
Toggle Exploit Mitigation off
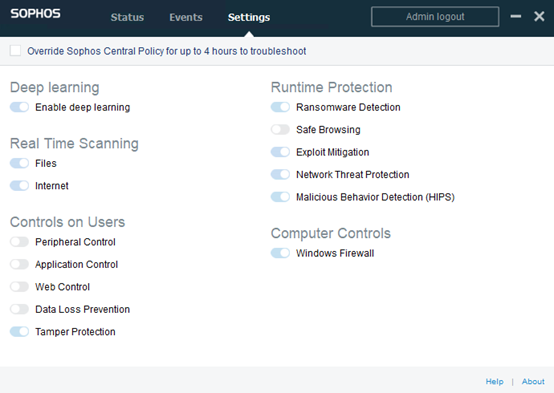pos(281,152)
